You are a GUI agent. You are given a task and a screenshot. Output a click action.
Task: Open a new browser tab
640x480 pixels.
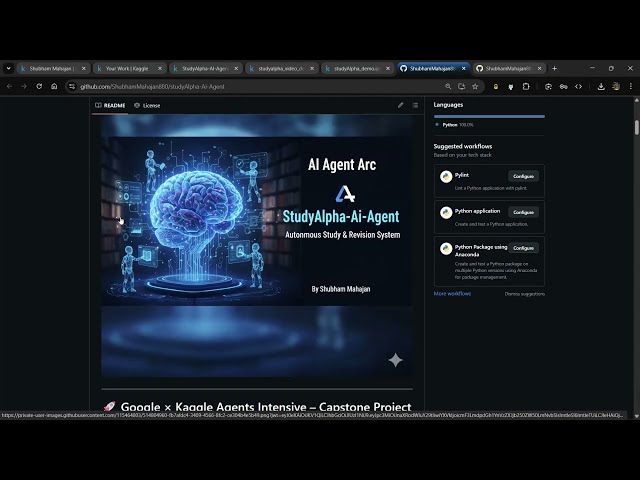[x=554, y=69]
